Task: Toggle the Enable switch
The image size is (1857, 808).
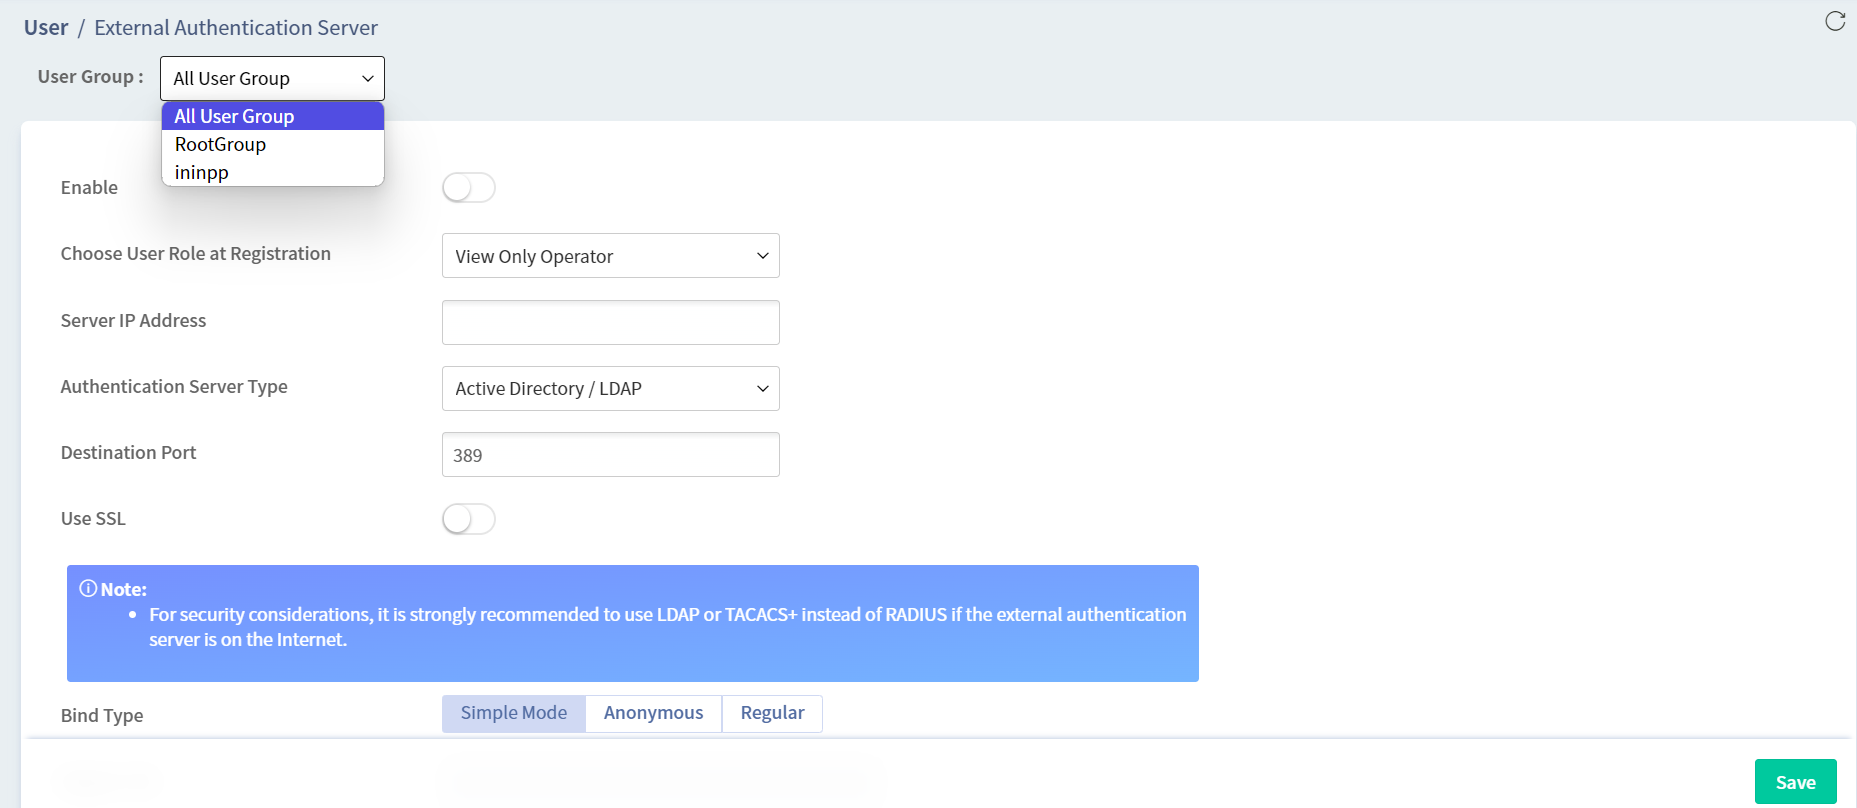Action: [x=469, y=187]
